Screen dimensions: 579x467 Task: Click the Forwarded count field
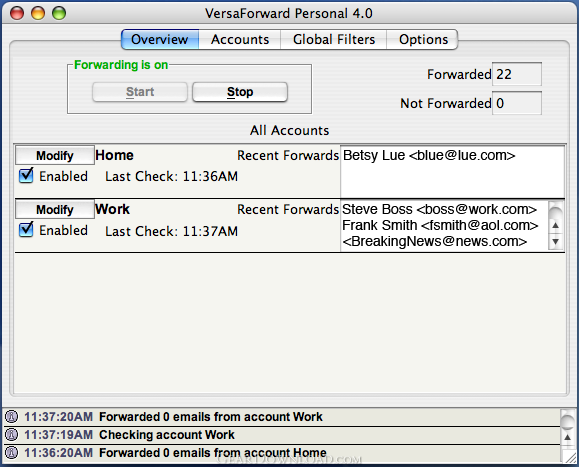[x=517, y=74]
